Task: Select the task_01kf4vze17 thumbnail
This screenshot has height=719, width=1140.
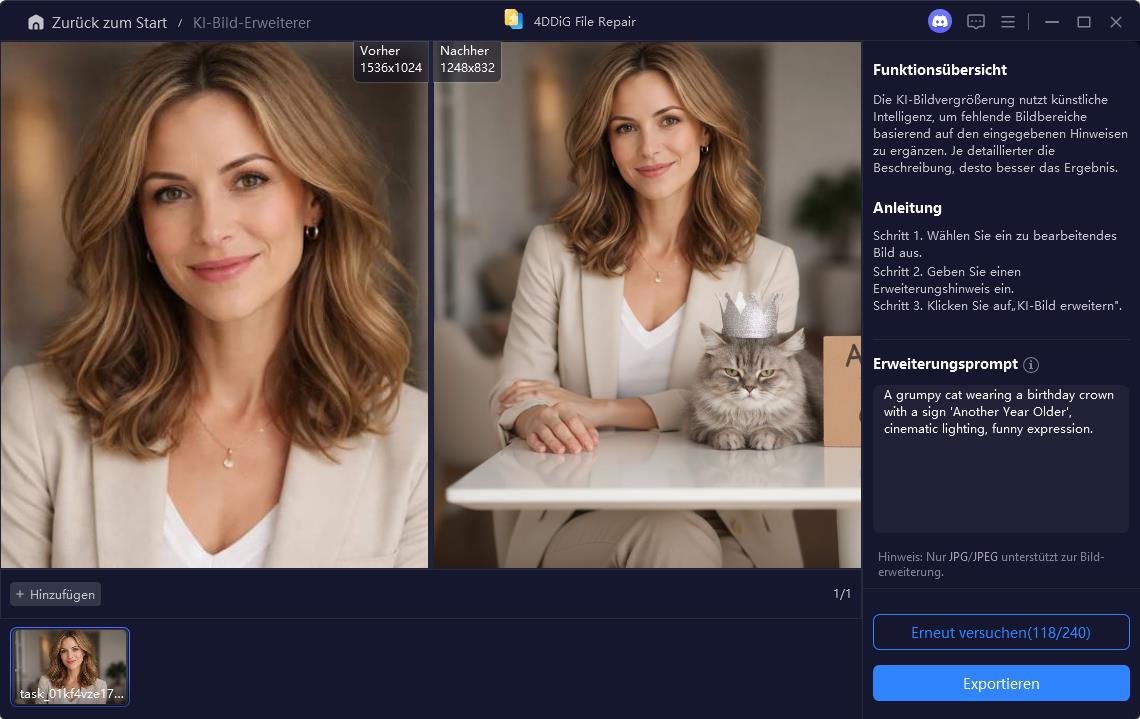Action: [70, 667]
